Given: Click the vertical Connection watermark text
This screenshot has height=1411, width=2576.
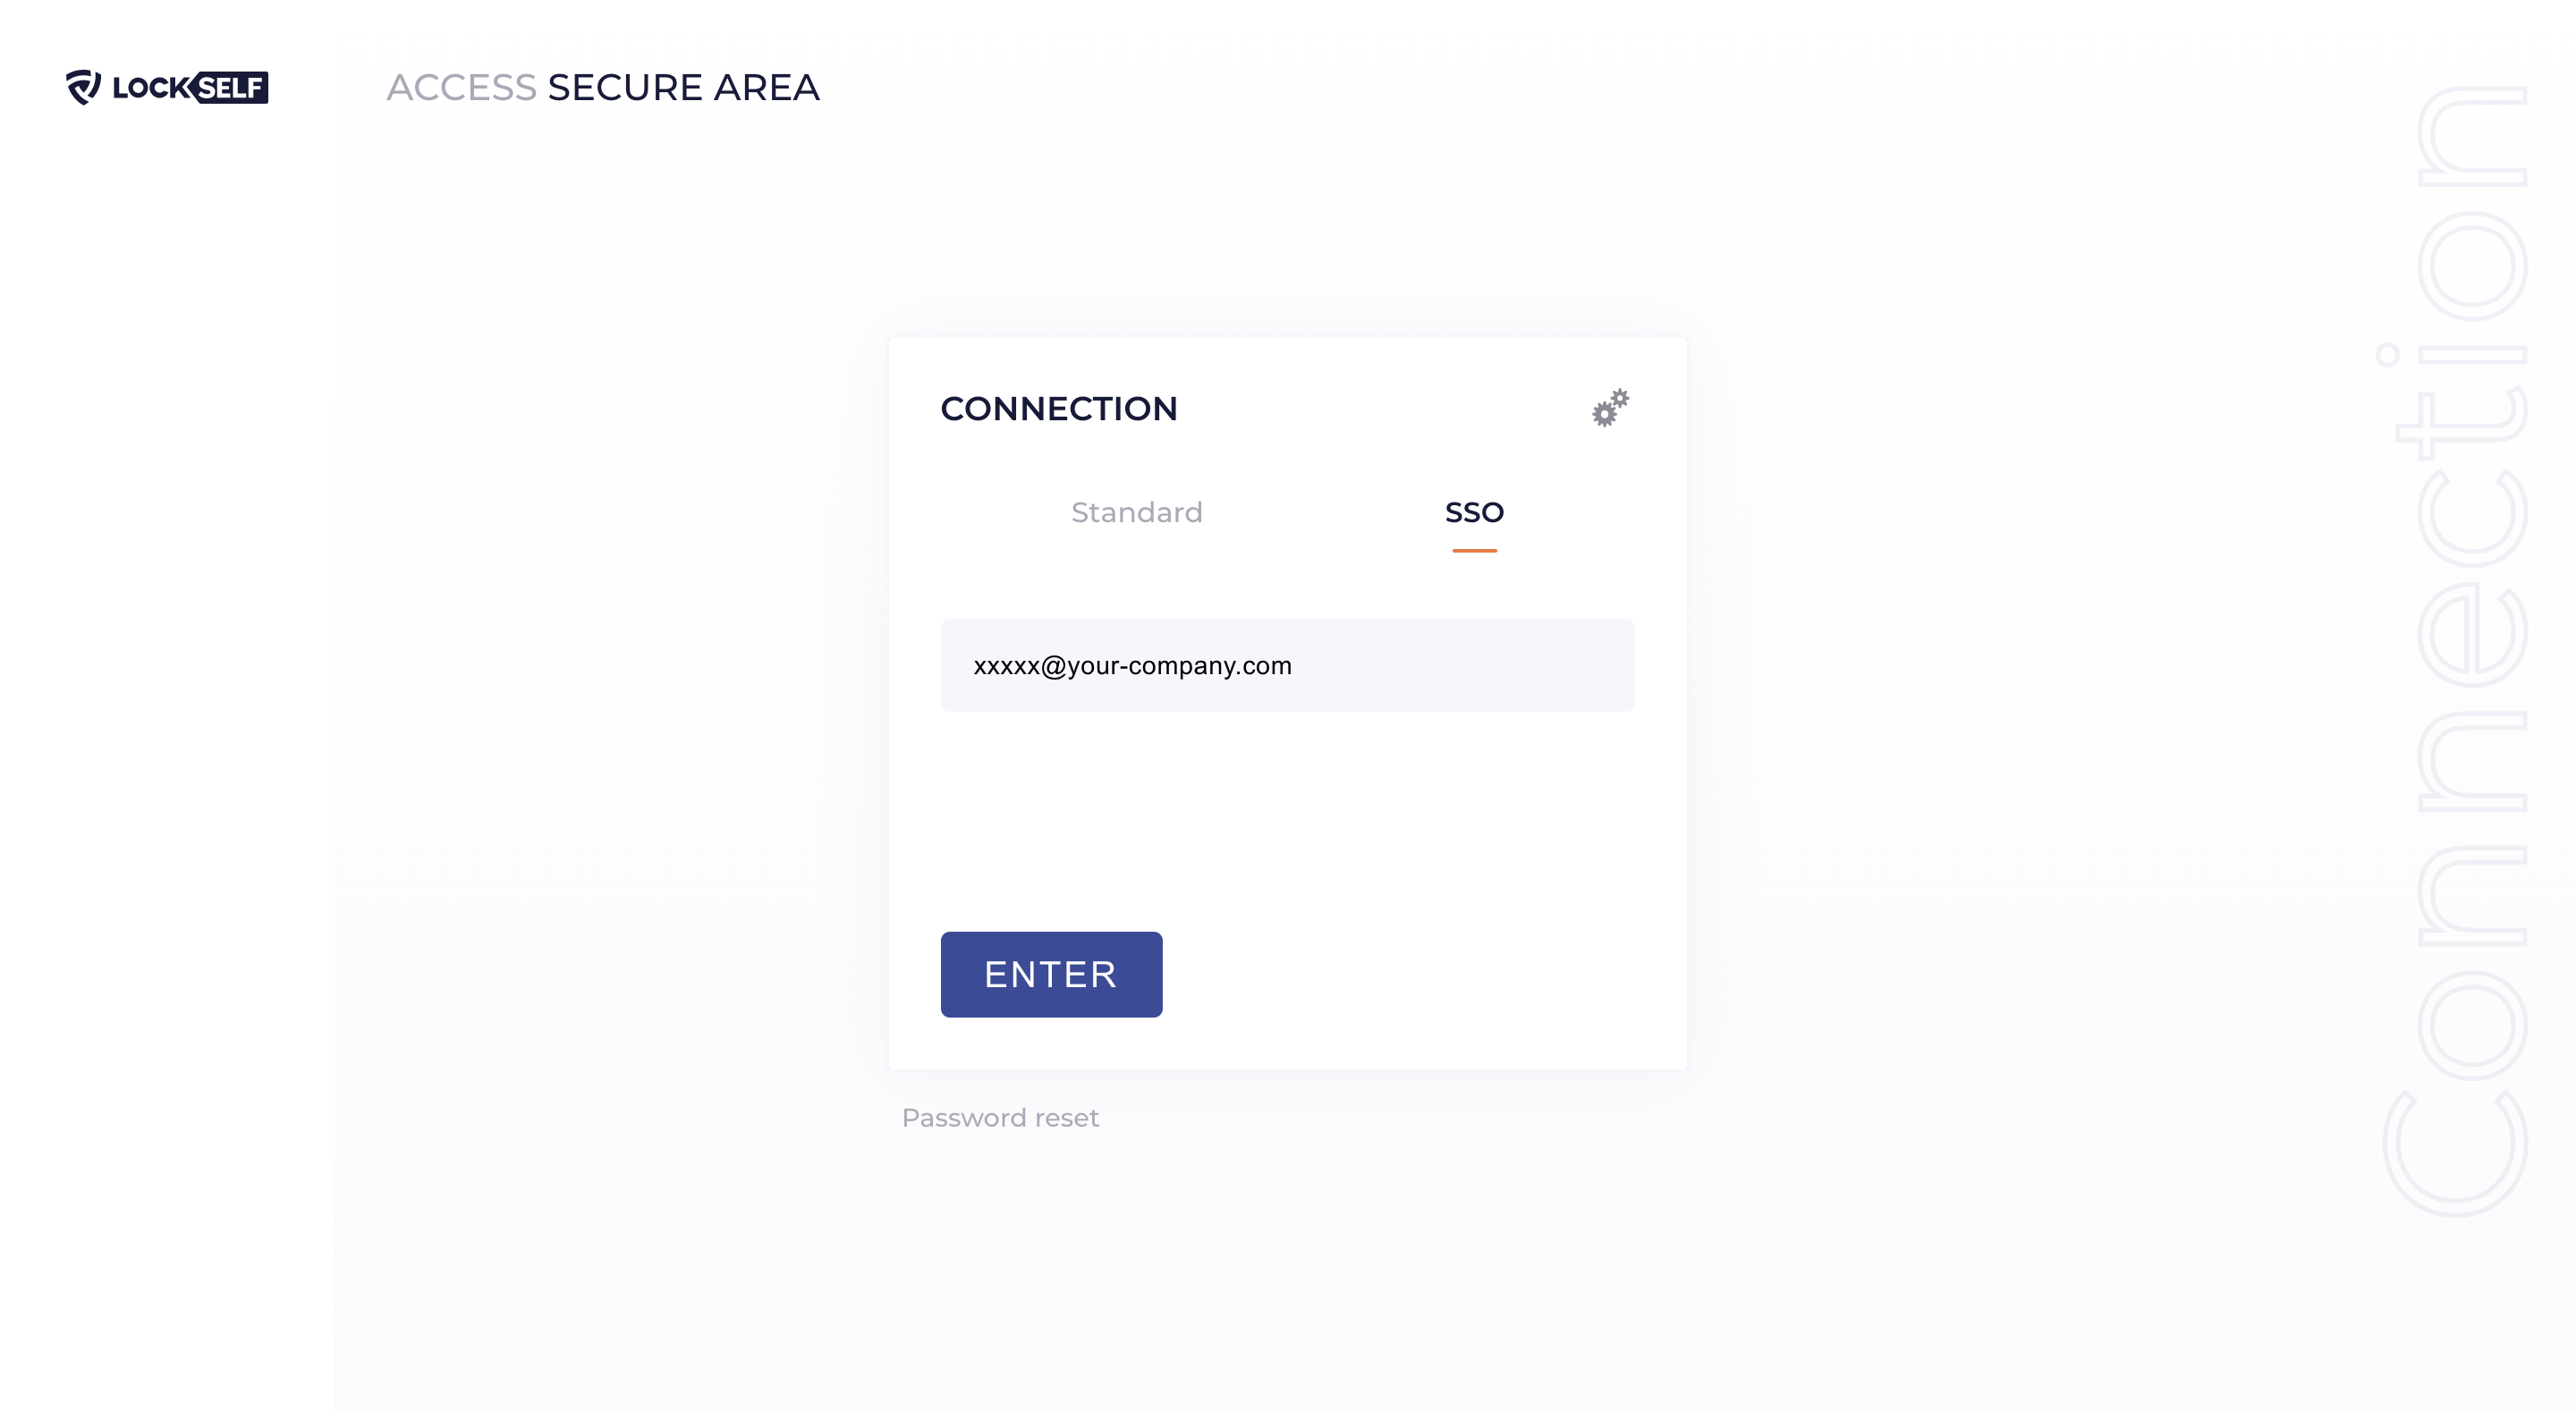Looking at the screenshot, I should (2455, 650).
